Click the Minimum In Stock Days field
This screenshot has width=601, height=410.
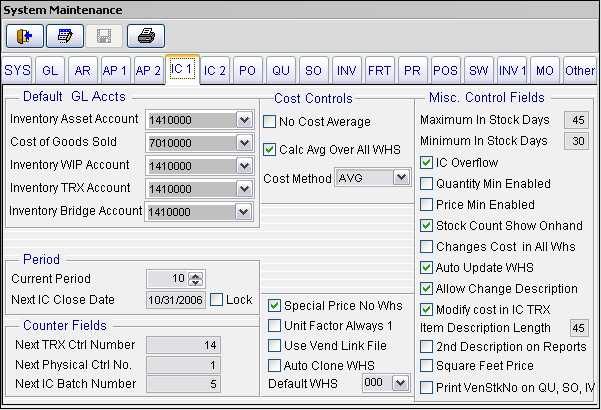pos(576,141)
